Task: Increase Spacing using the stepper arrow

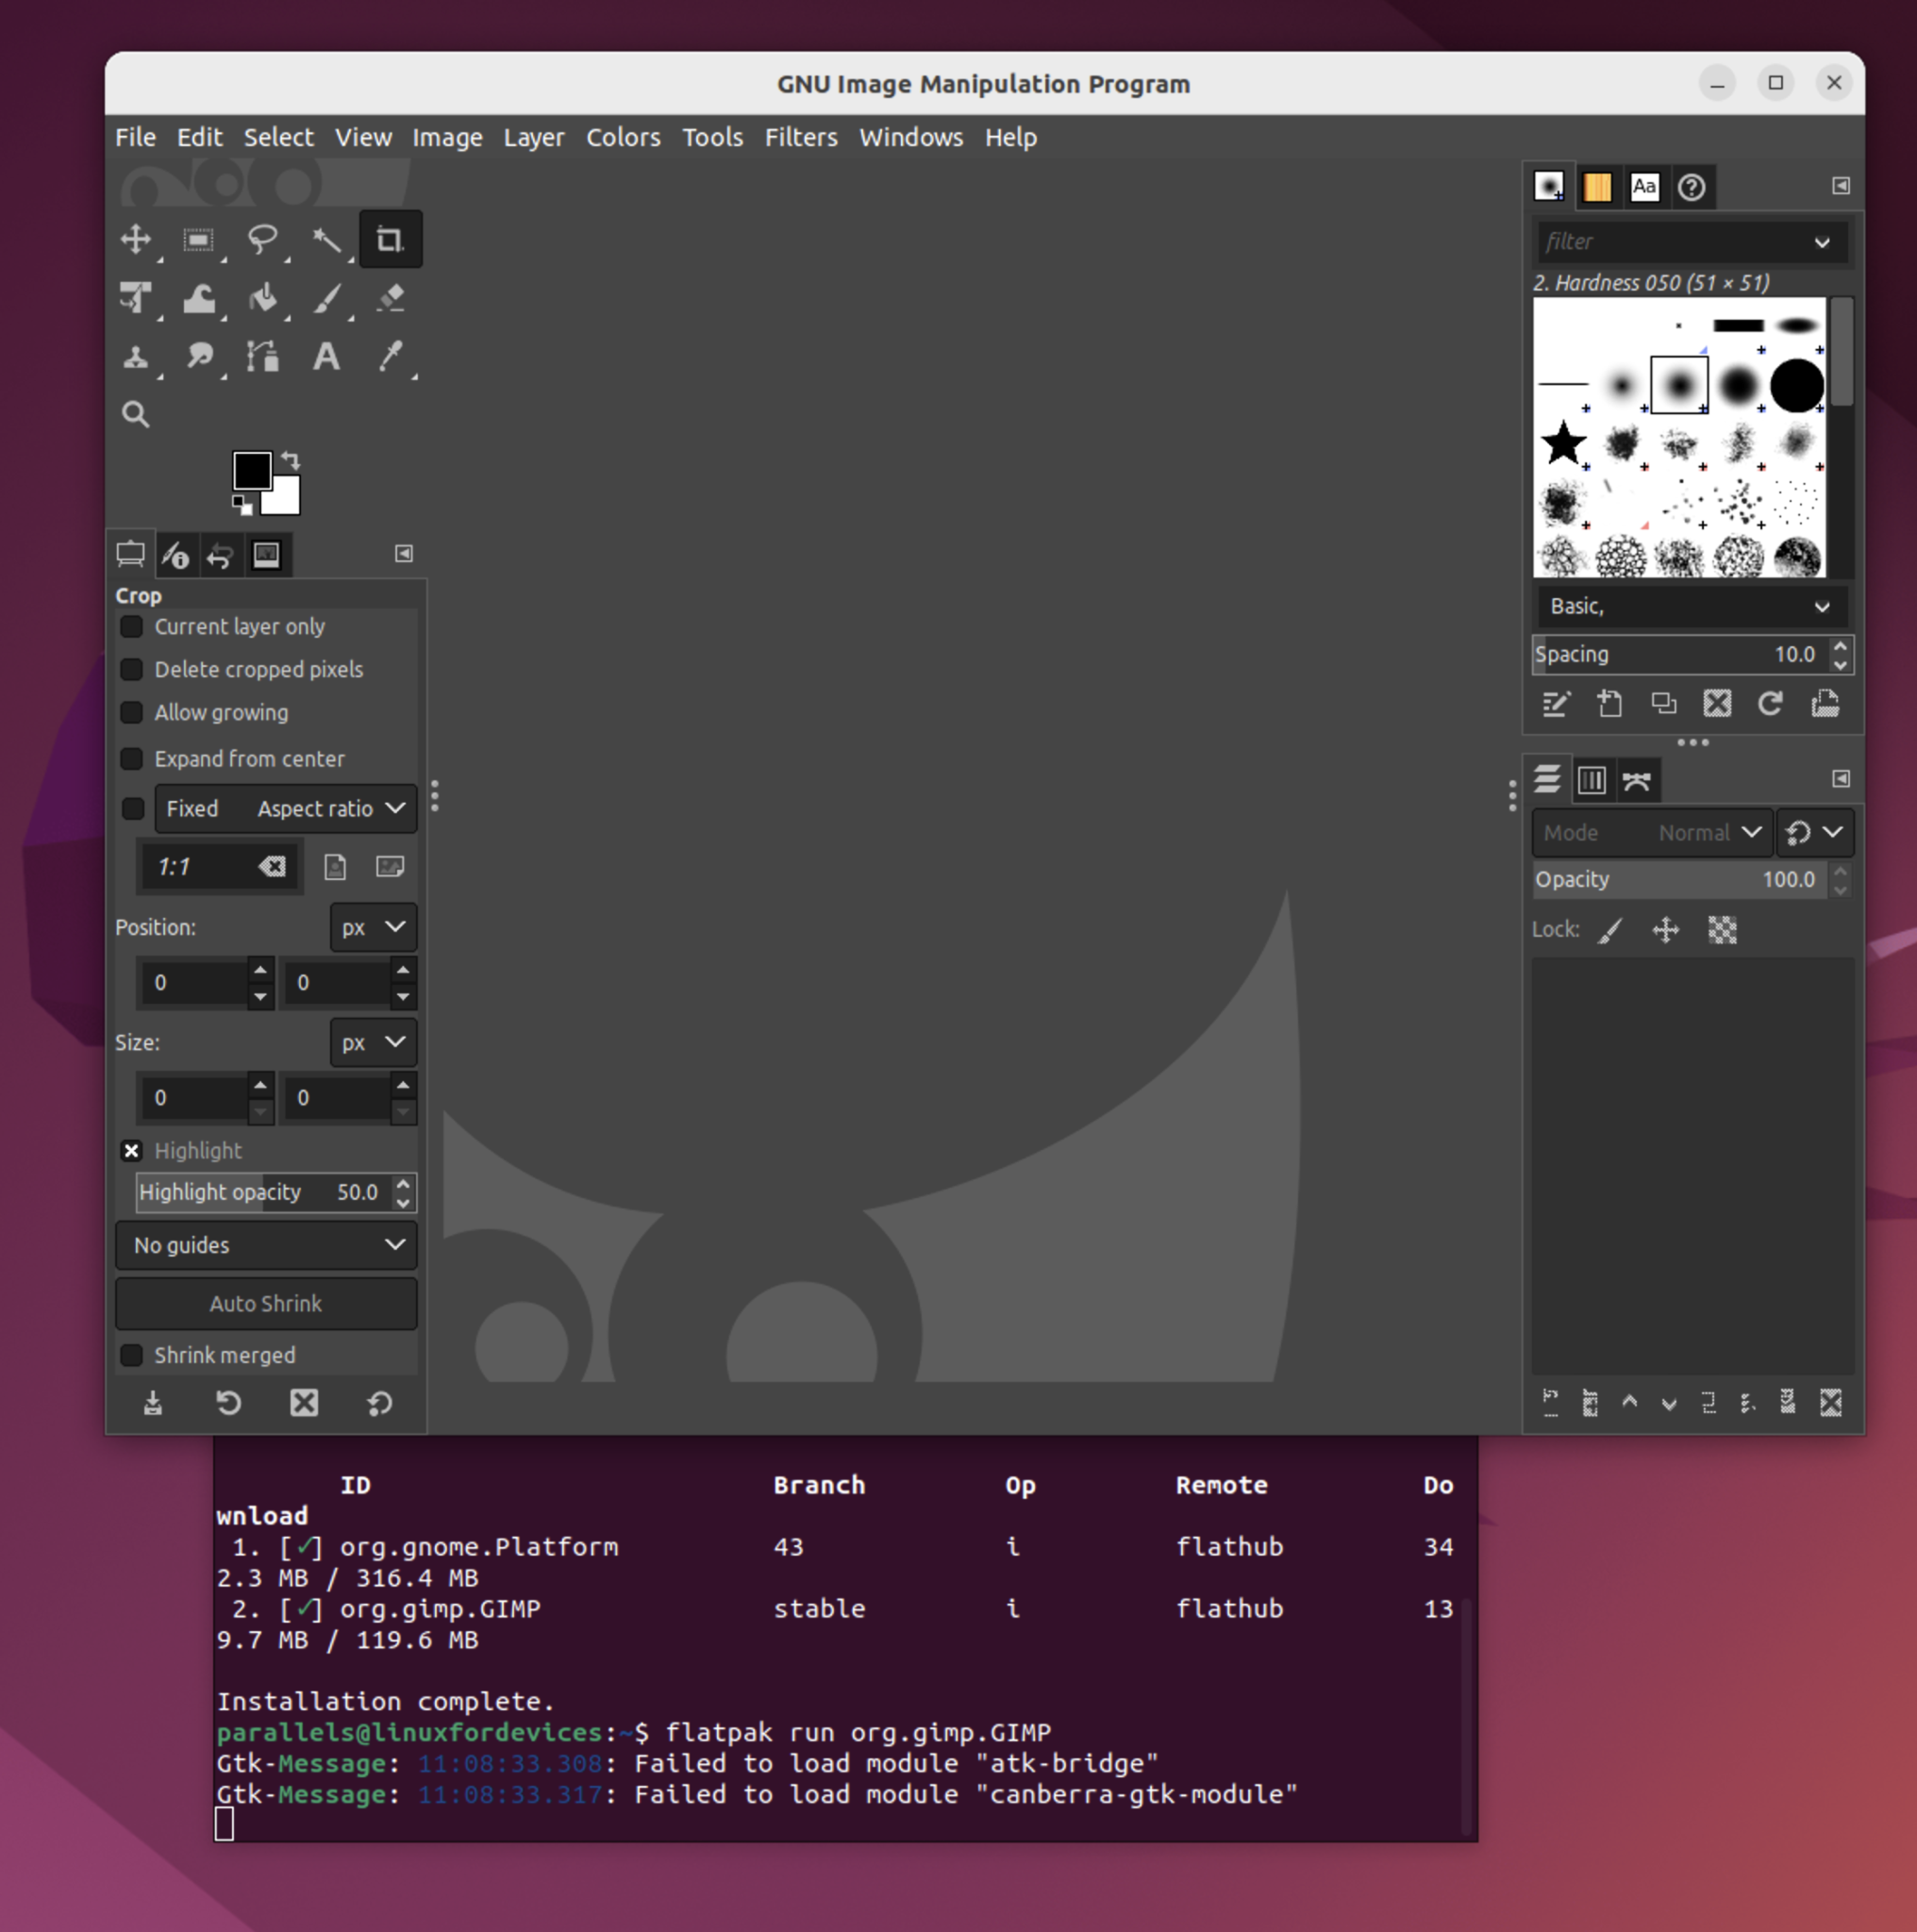Action: pyautogui.click(x=1841, y=647)
